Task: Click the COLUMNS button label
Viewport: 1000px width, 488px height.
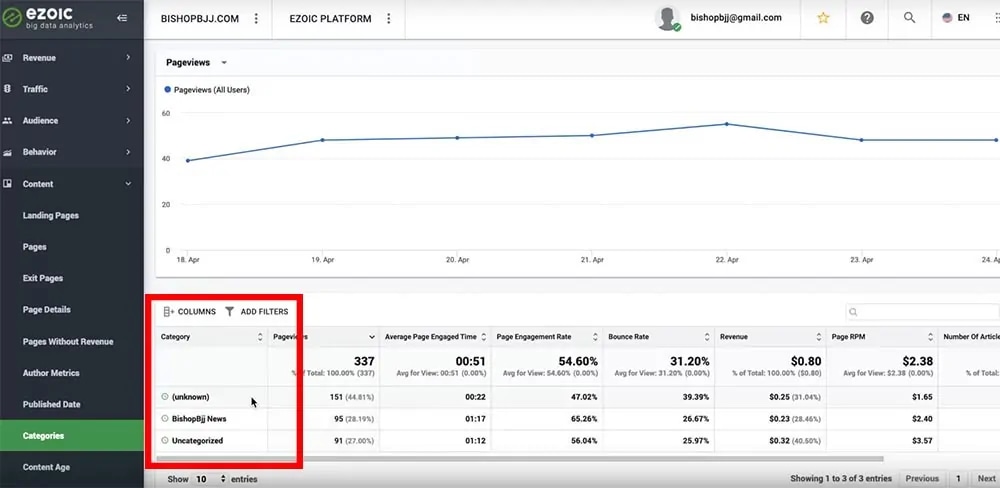Action: (196, 312)
